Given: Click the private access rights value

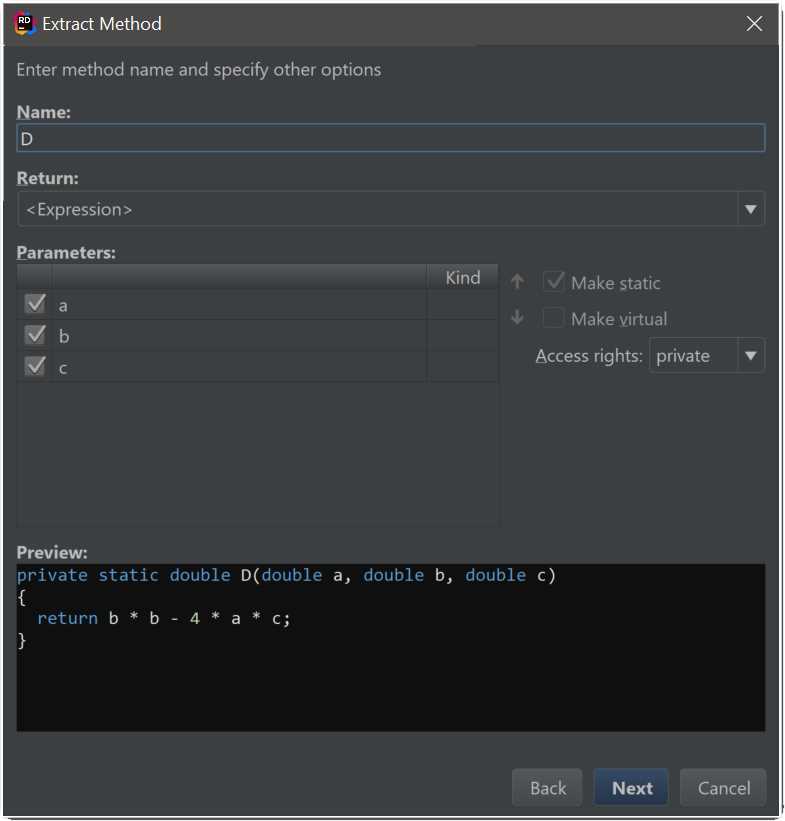Looking at the screenshot, I should point(683,356).
